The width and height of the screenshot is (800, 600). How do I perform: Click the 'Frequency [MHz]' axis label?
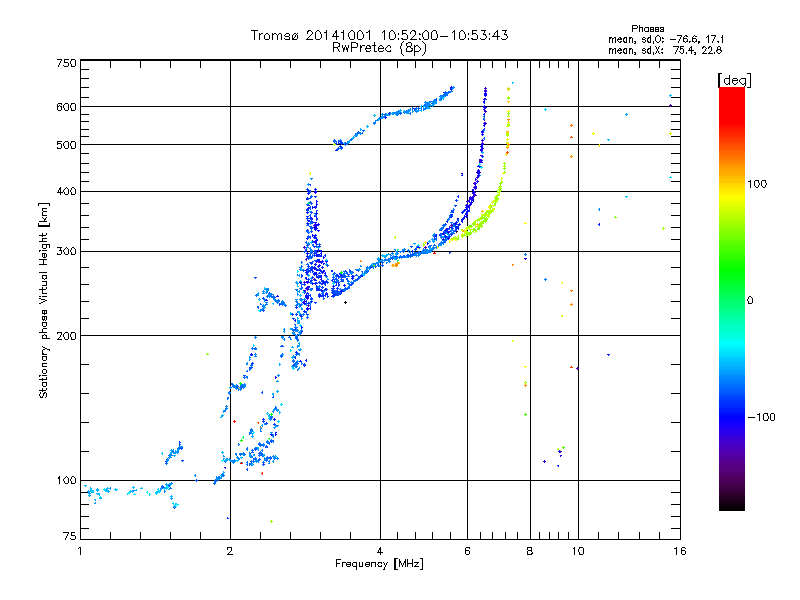(x=379, y=564)
